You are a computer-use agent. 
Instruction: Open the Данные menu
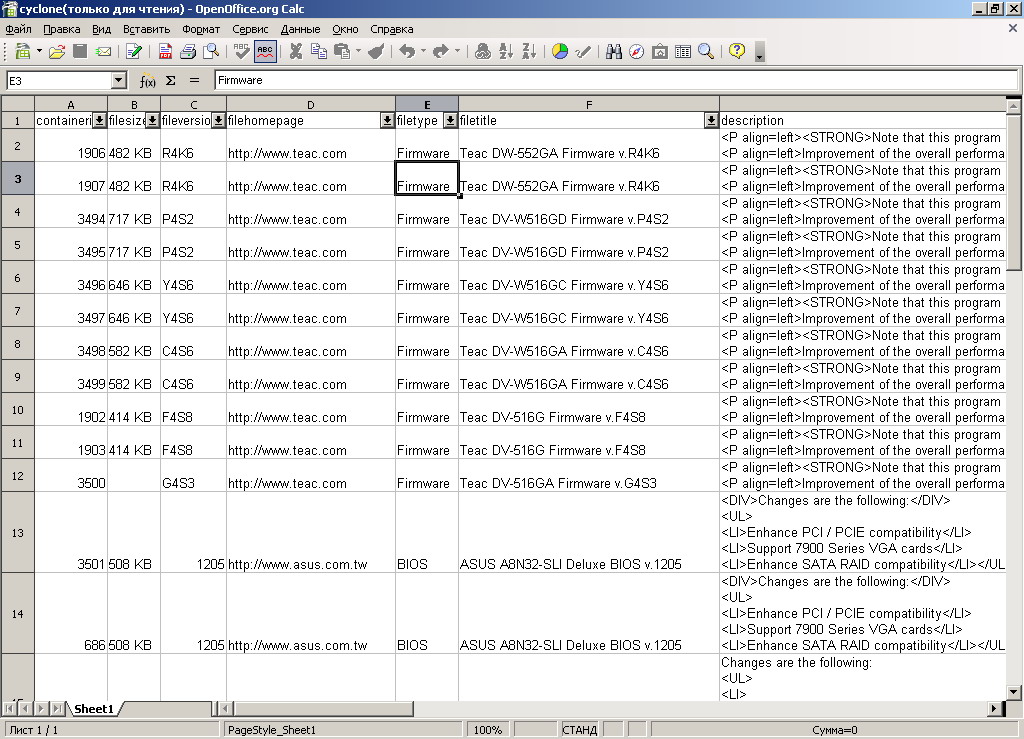(x=300, y=29)
